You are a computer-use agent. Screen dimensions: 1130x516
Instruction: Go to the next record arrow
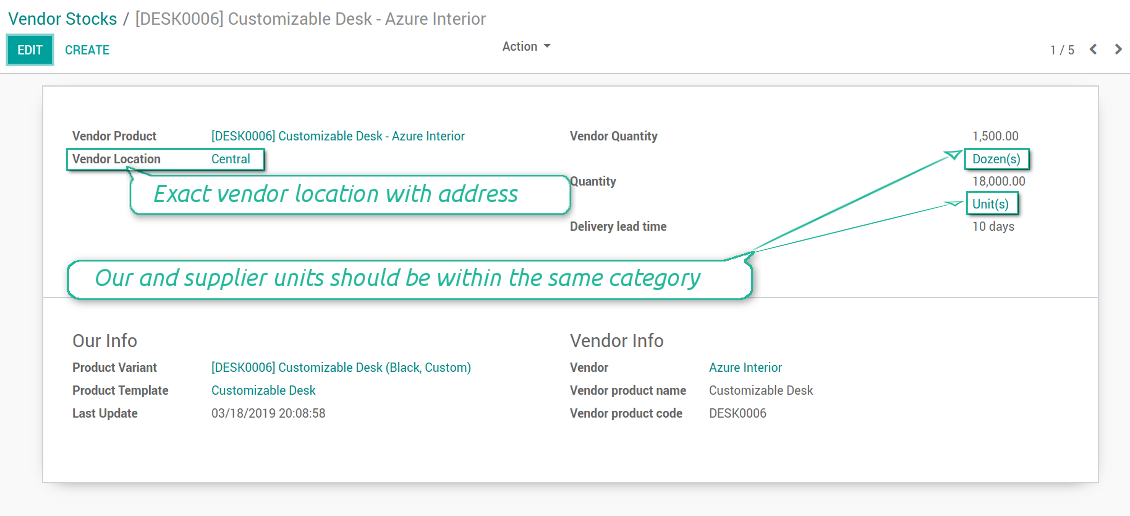point(1118,49)
